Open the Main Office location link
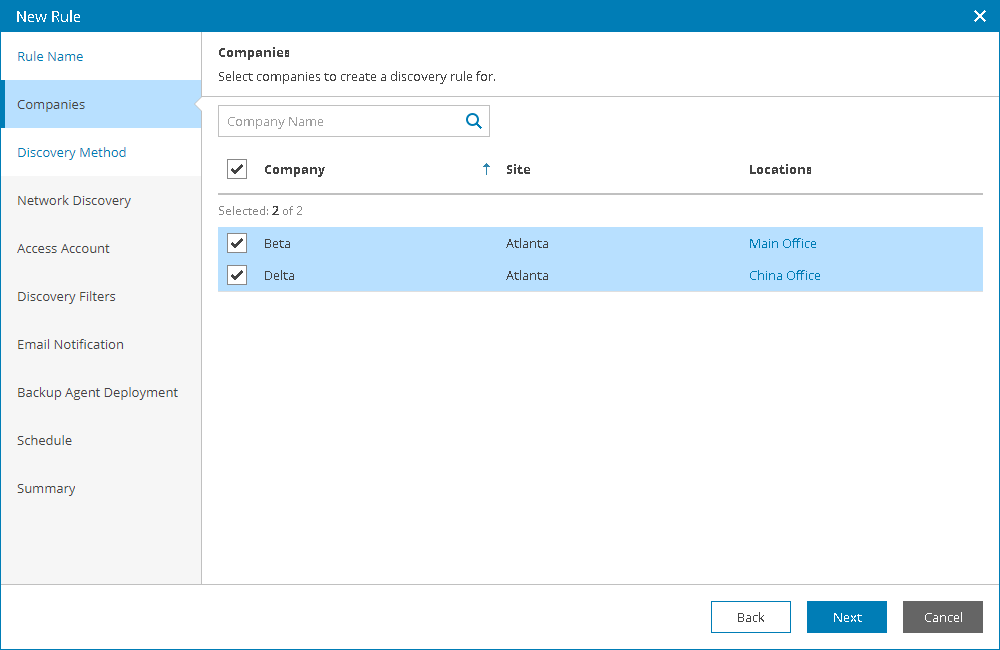The width and height of the screenshot is (1000, 650). tap(783, 243)
